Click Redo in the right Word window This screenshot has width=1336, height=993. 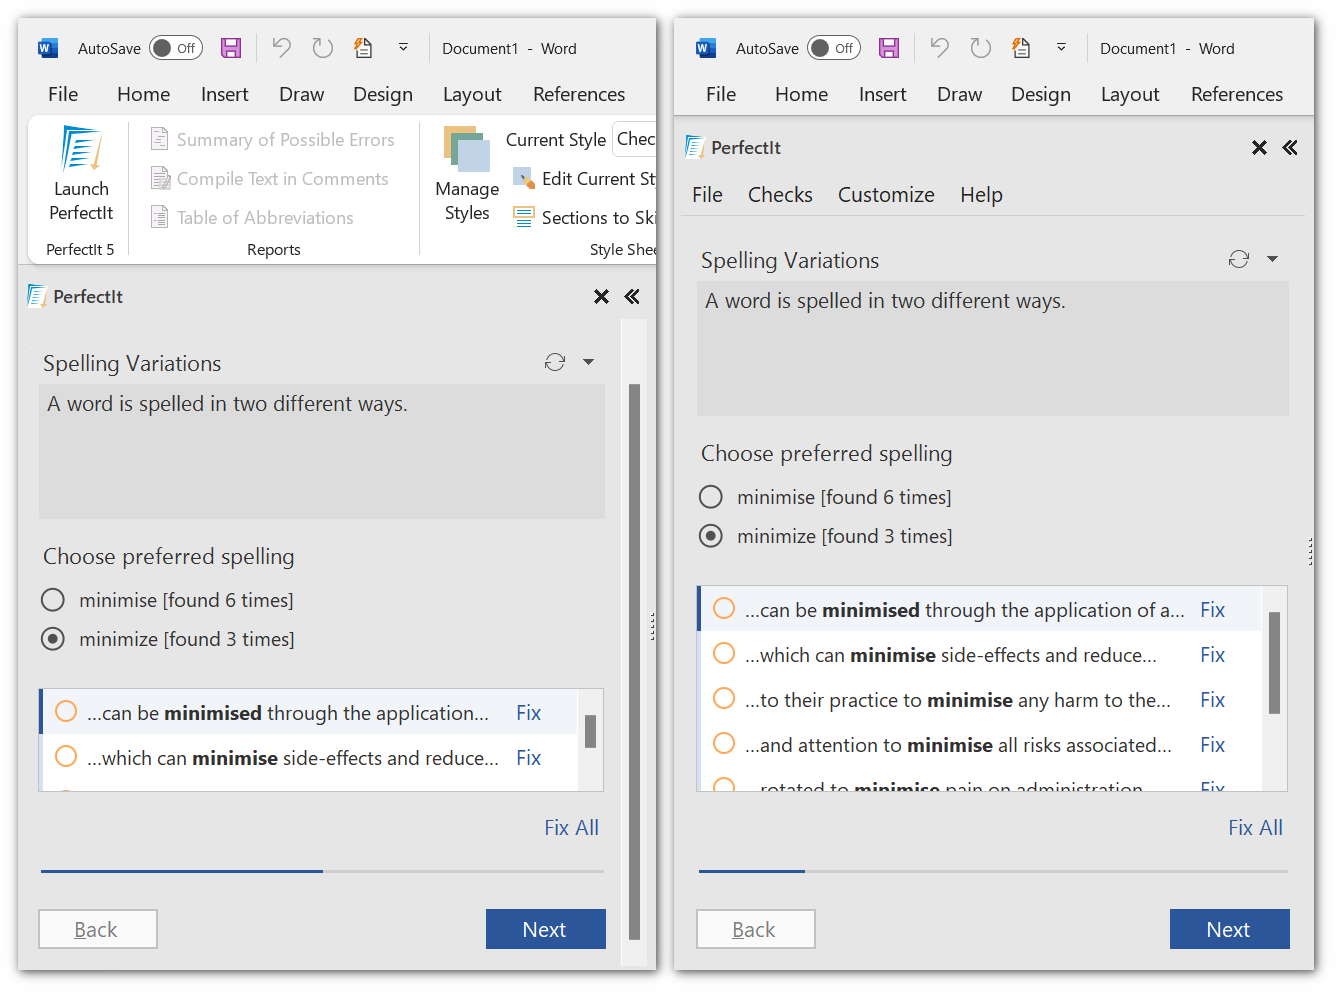[x=980, y=48]
